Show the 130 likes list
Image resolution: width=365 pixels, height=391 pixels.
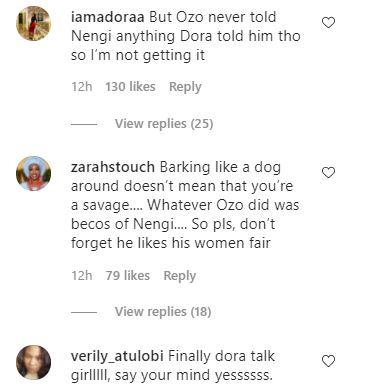(130, 87)
